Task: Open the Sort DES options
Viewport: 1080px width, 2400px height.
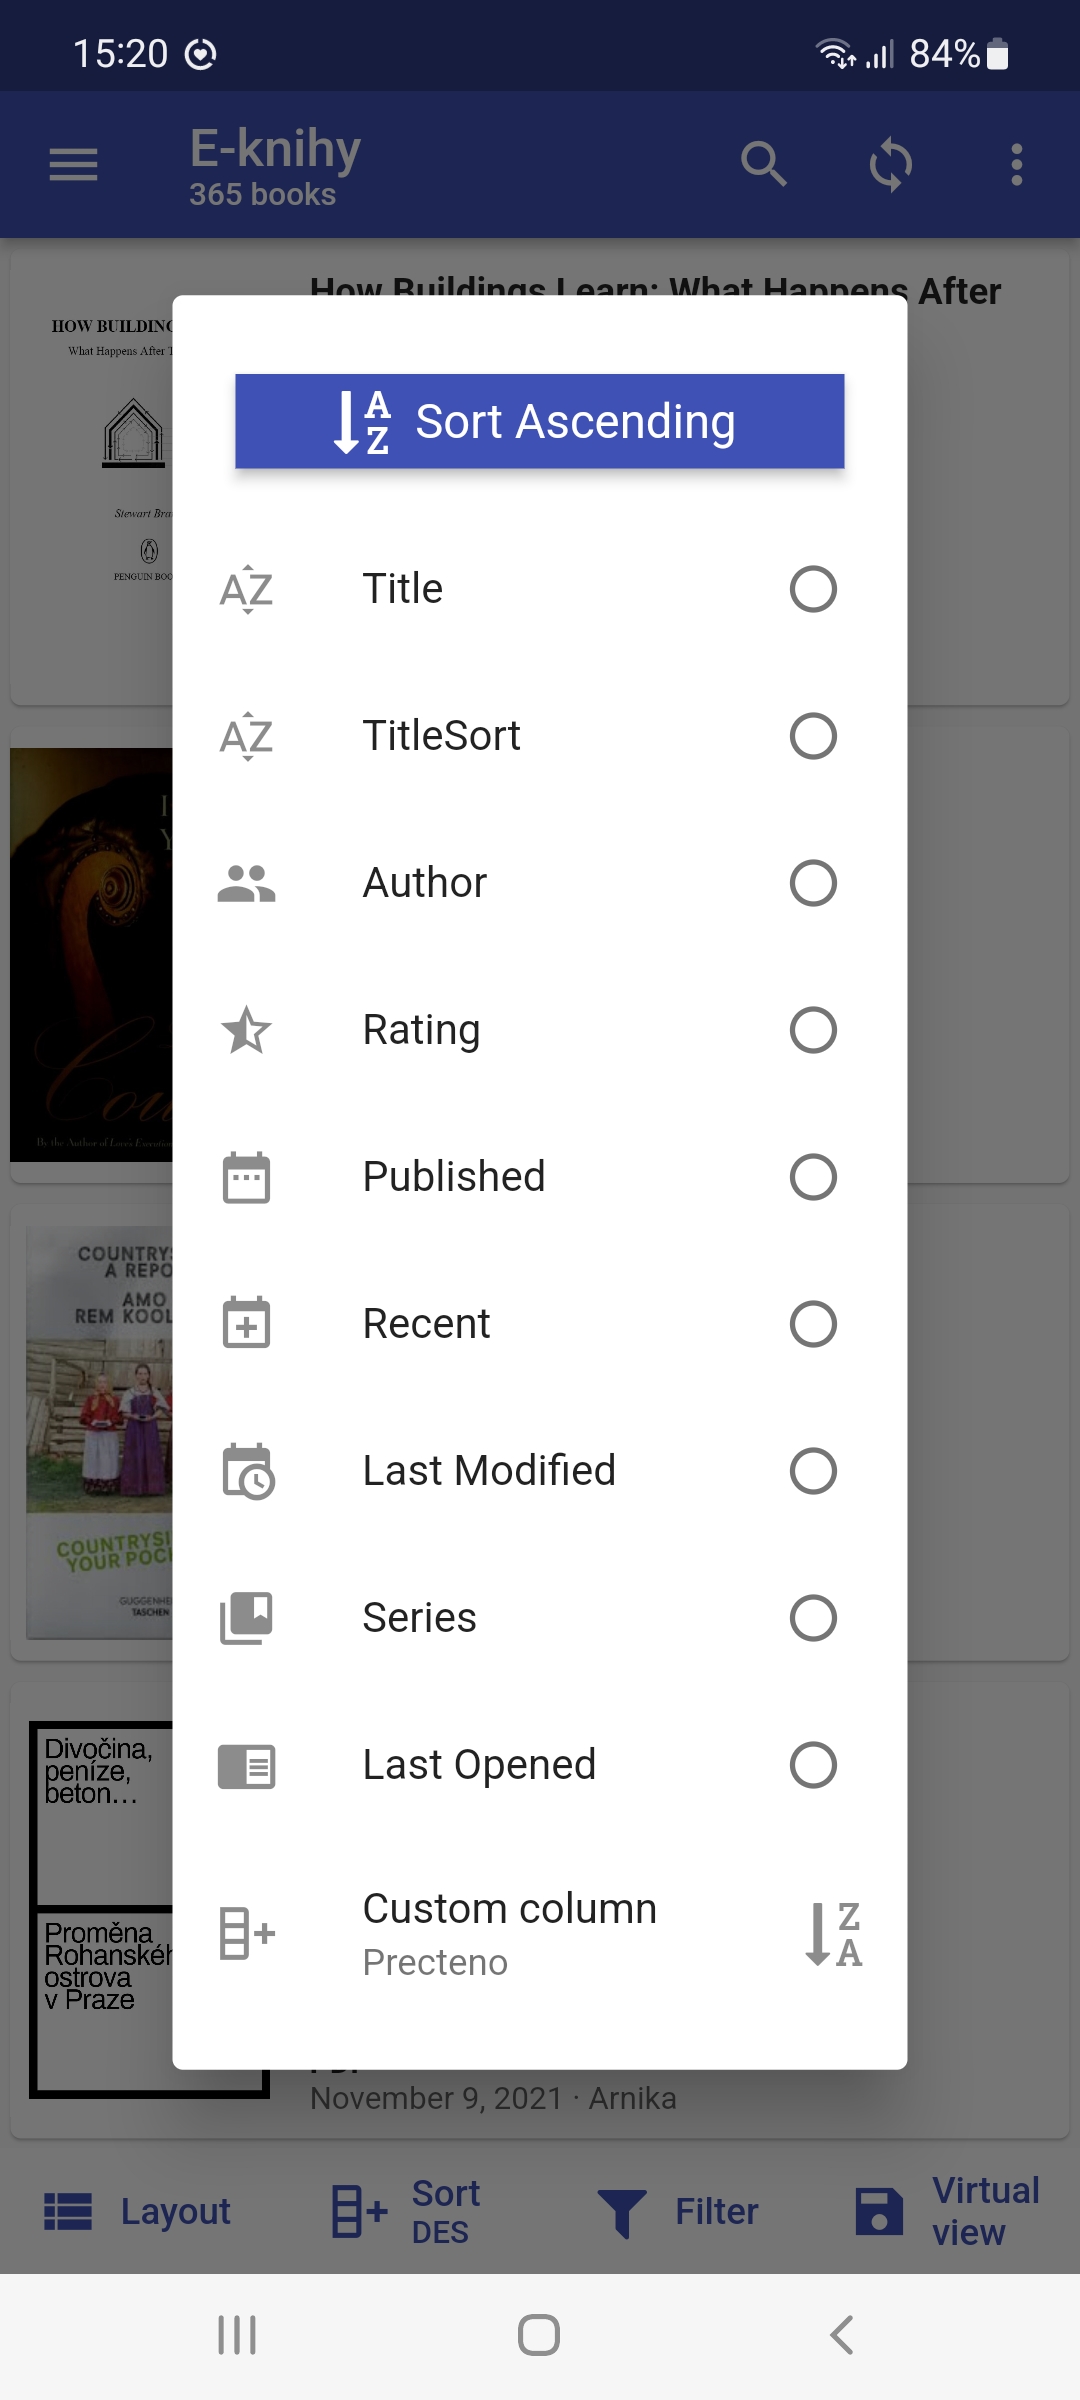Action: (x=407, y=2211)
